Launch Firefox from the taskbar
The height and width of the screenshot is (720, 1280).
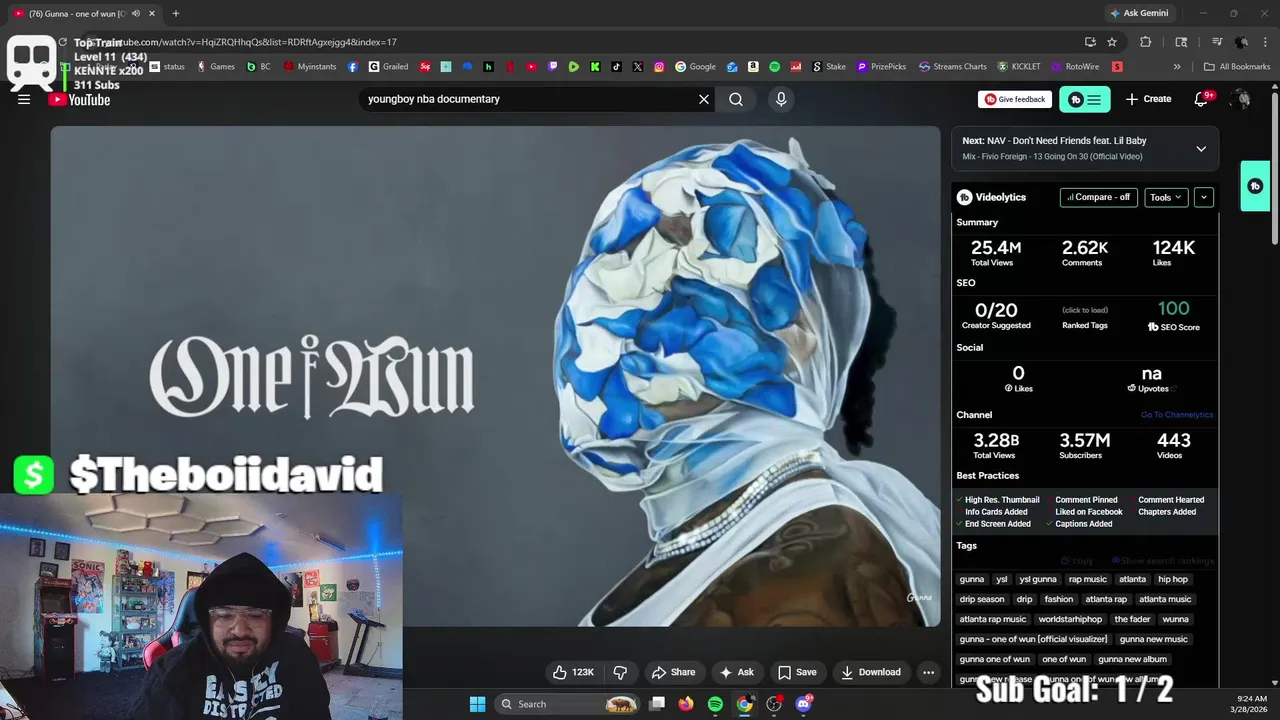(x=685, y=704)
